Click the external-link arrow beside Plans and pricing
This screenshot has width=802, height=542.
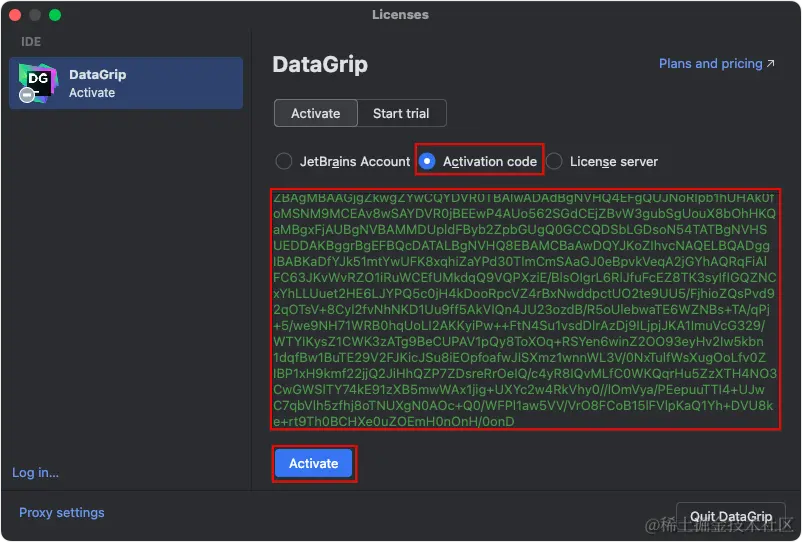point(770,63)
